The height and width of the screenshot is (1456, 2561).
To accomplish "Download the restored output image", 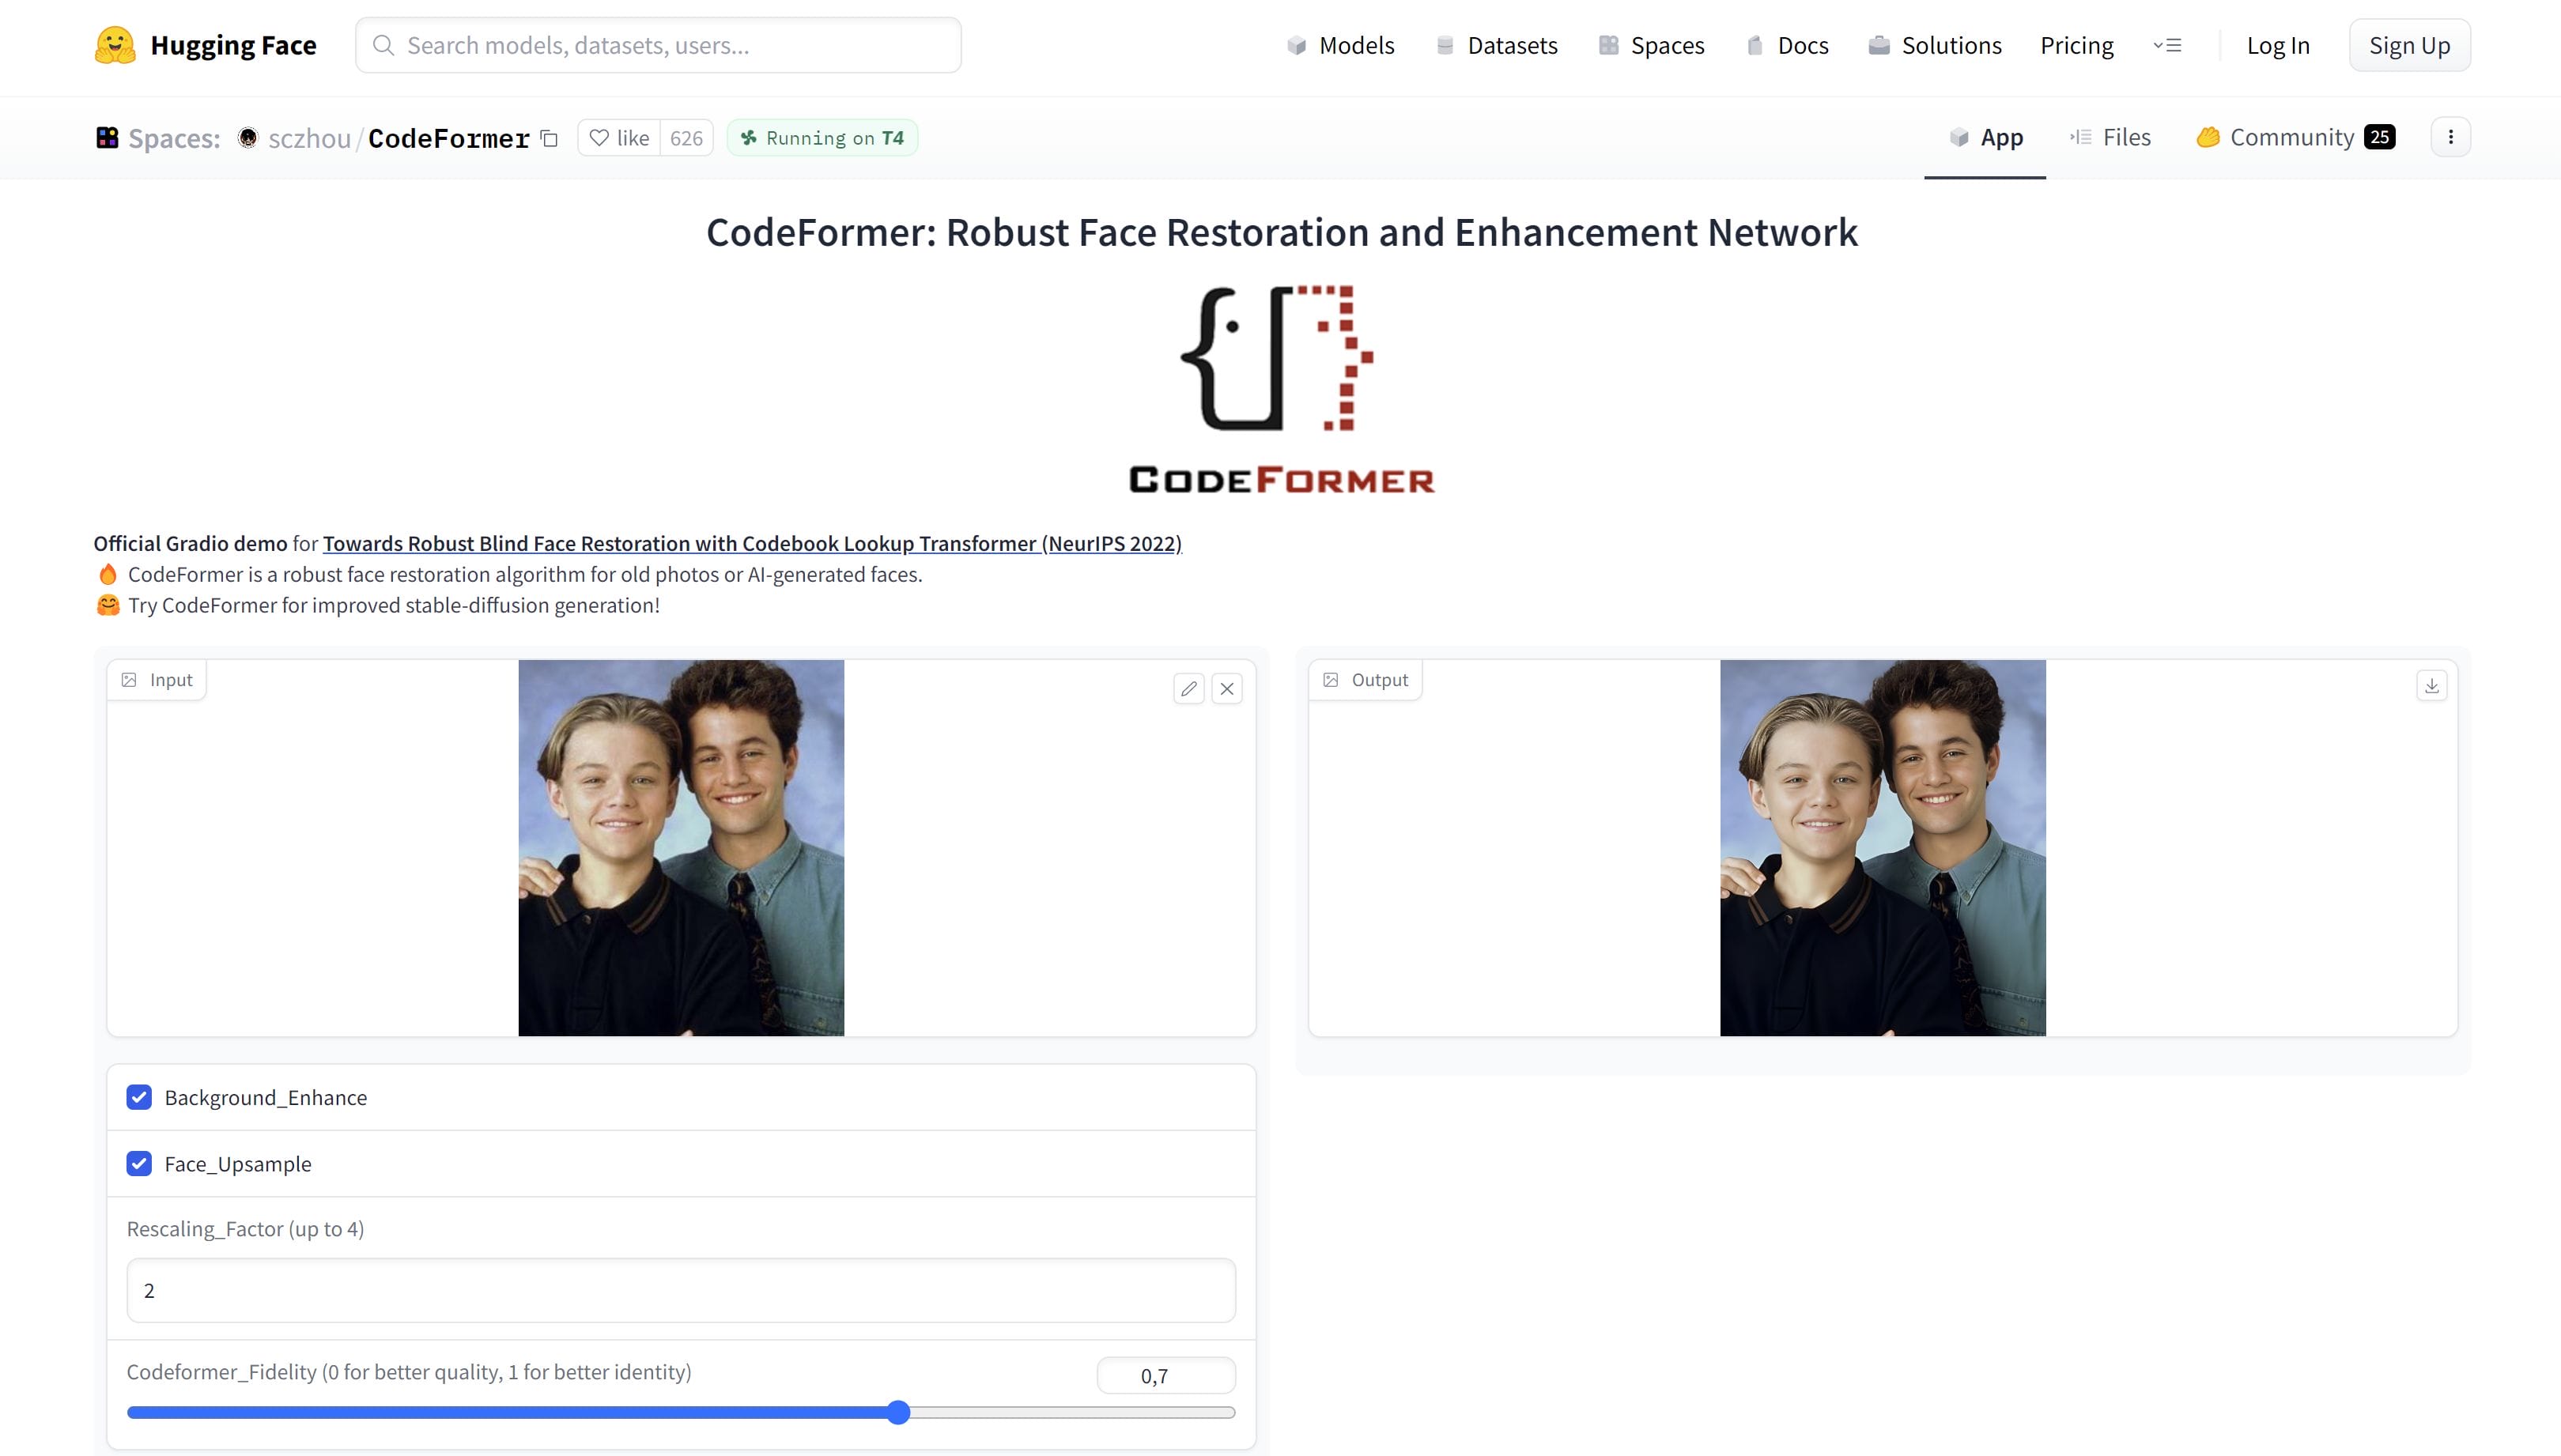I will pyautogui.click(x=2431, y=686).
